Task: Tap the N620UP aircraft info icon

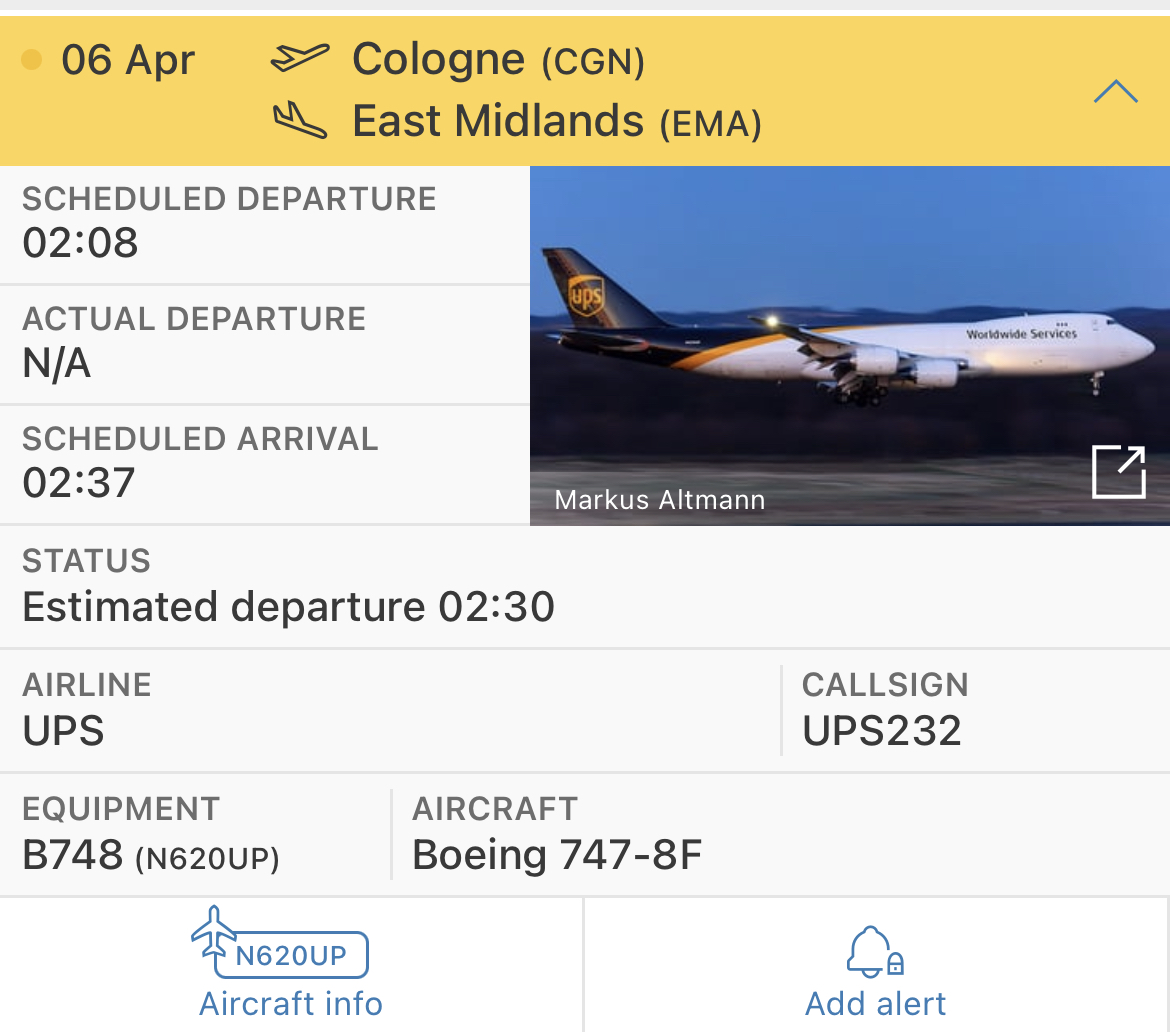Action: click(280, 944)
